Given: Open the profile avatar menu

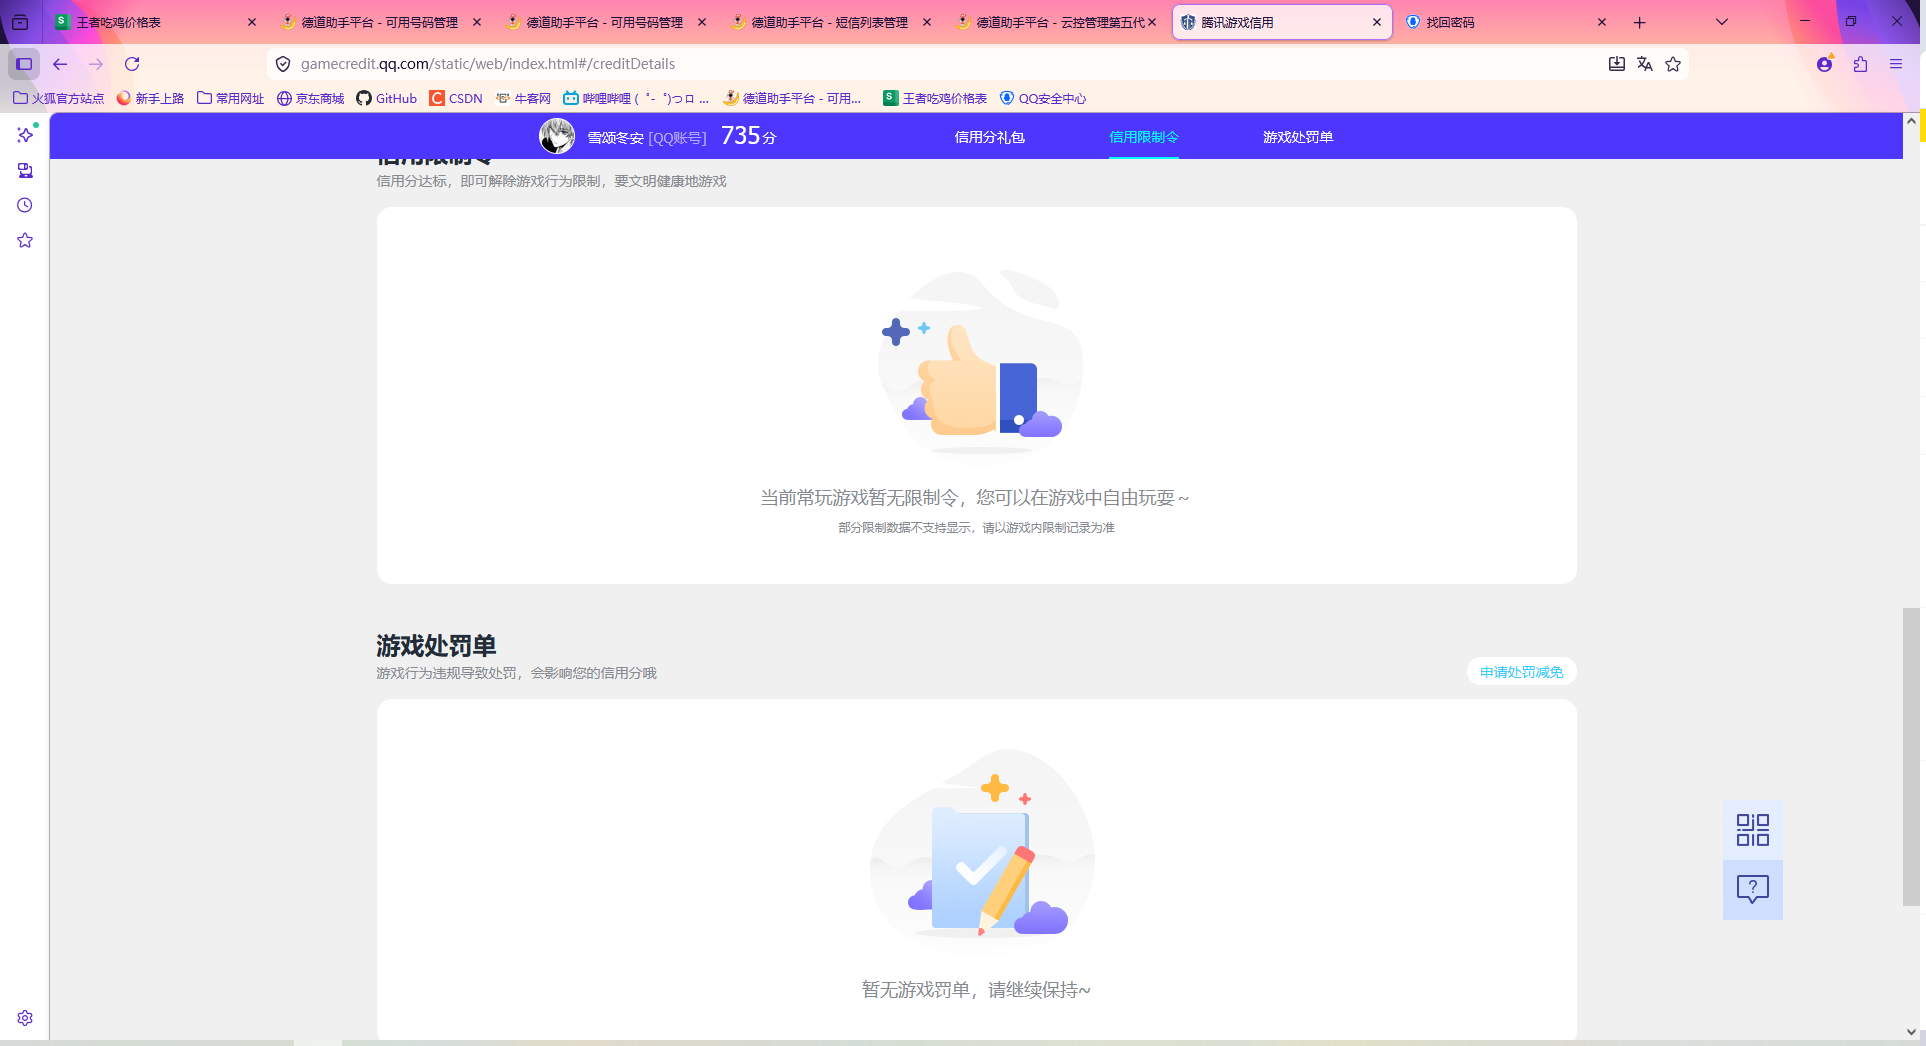Looking at the screenshot, I should click(x=1824, y=63).
